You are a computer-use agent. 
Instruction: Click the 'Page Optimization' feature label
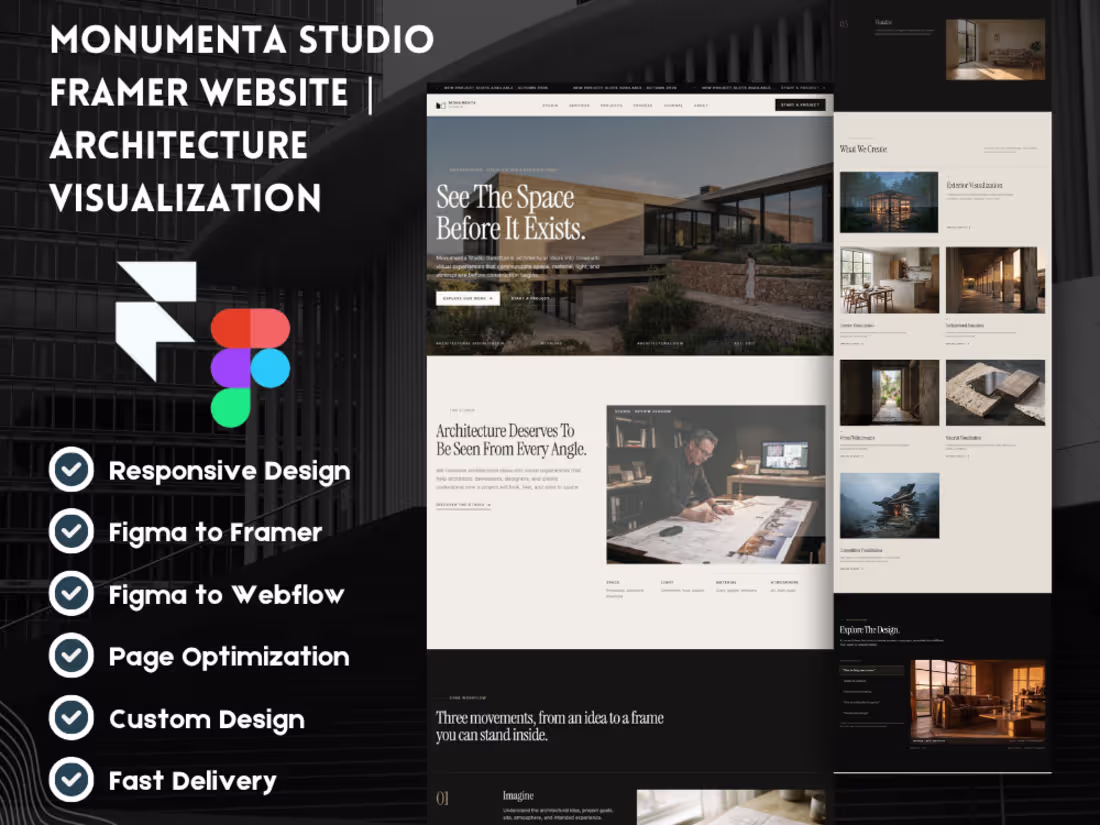[229, 657]
